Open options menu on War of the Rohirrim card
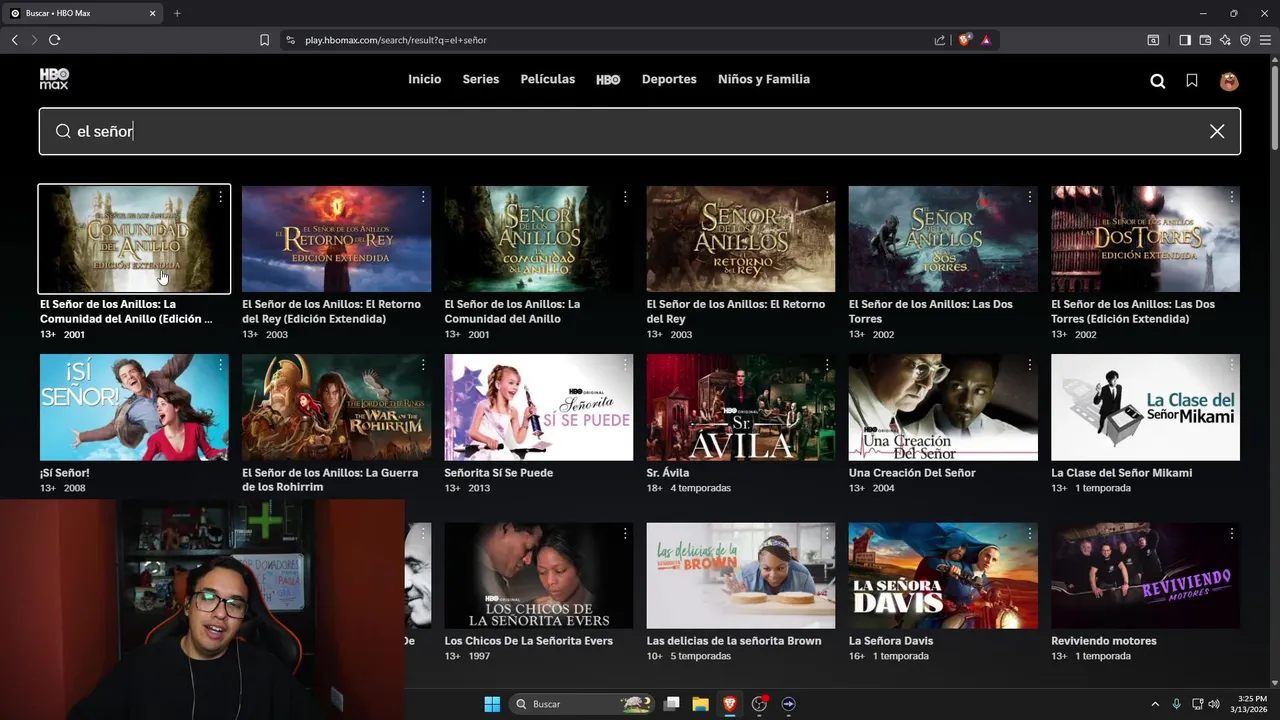 (x=423, y=366)
